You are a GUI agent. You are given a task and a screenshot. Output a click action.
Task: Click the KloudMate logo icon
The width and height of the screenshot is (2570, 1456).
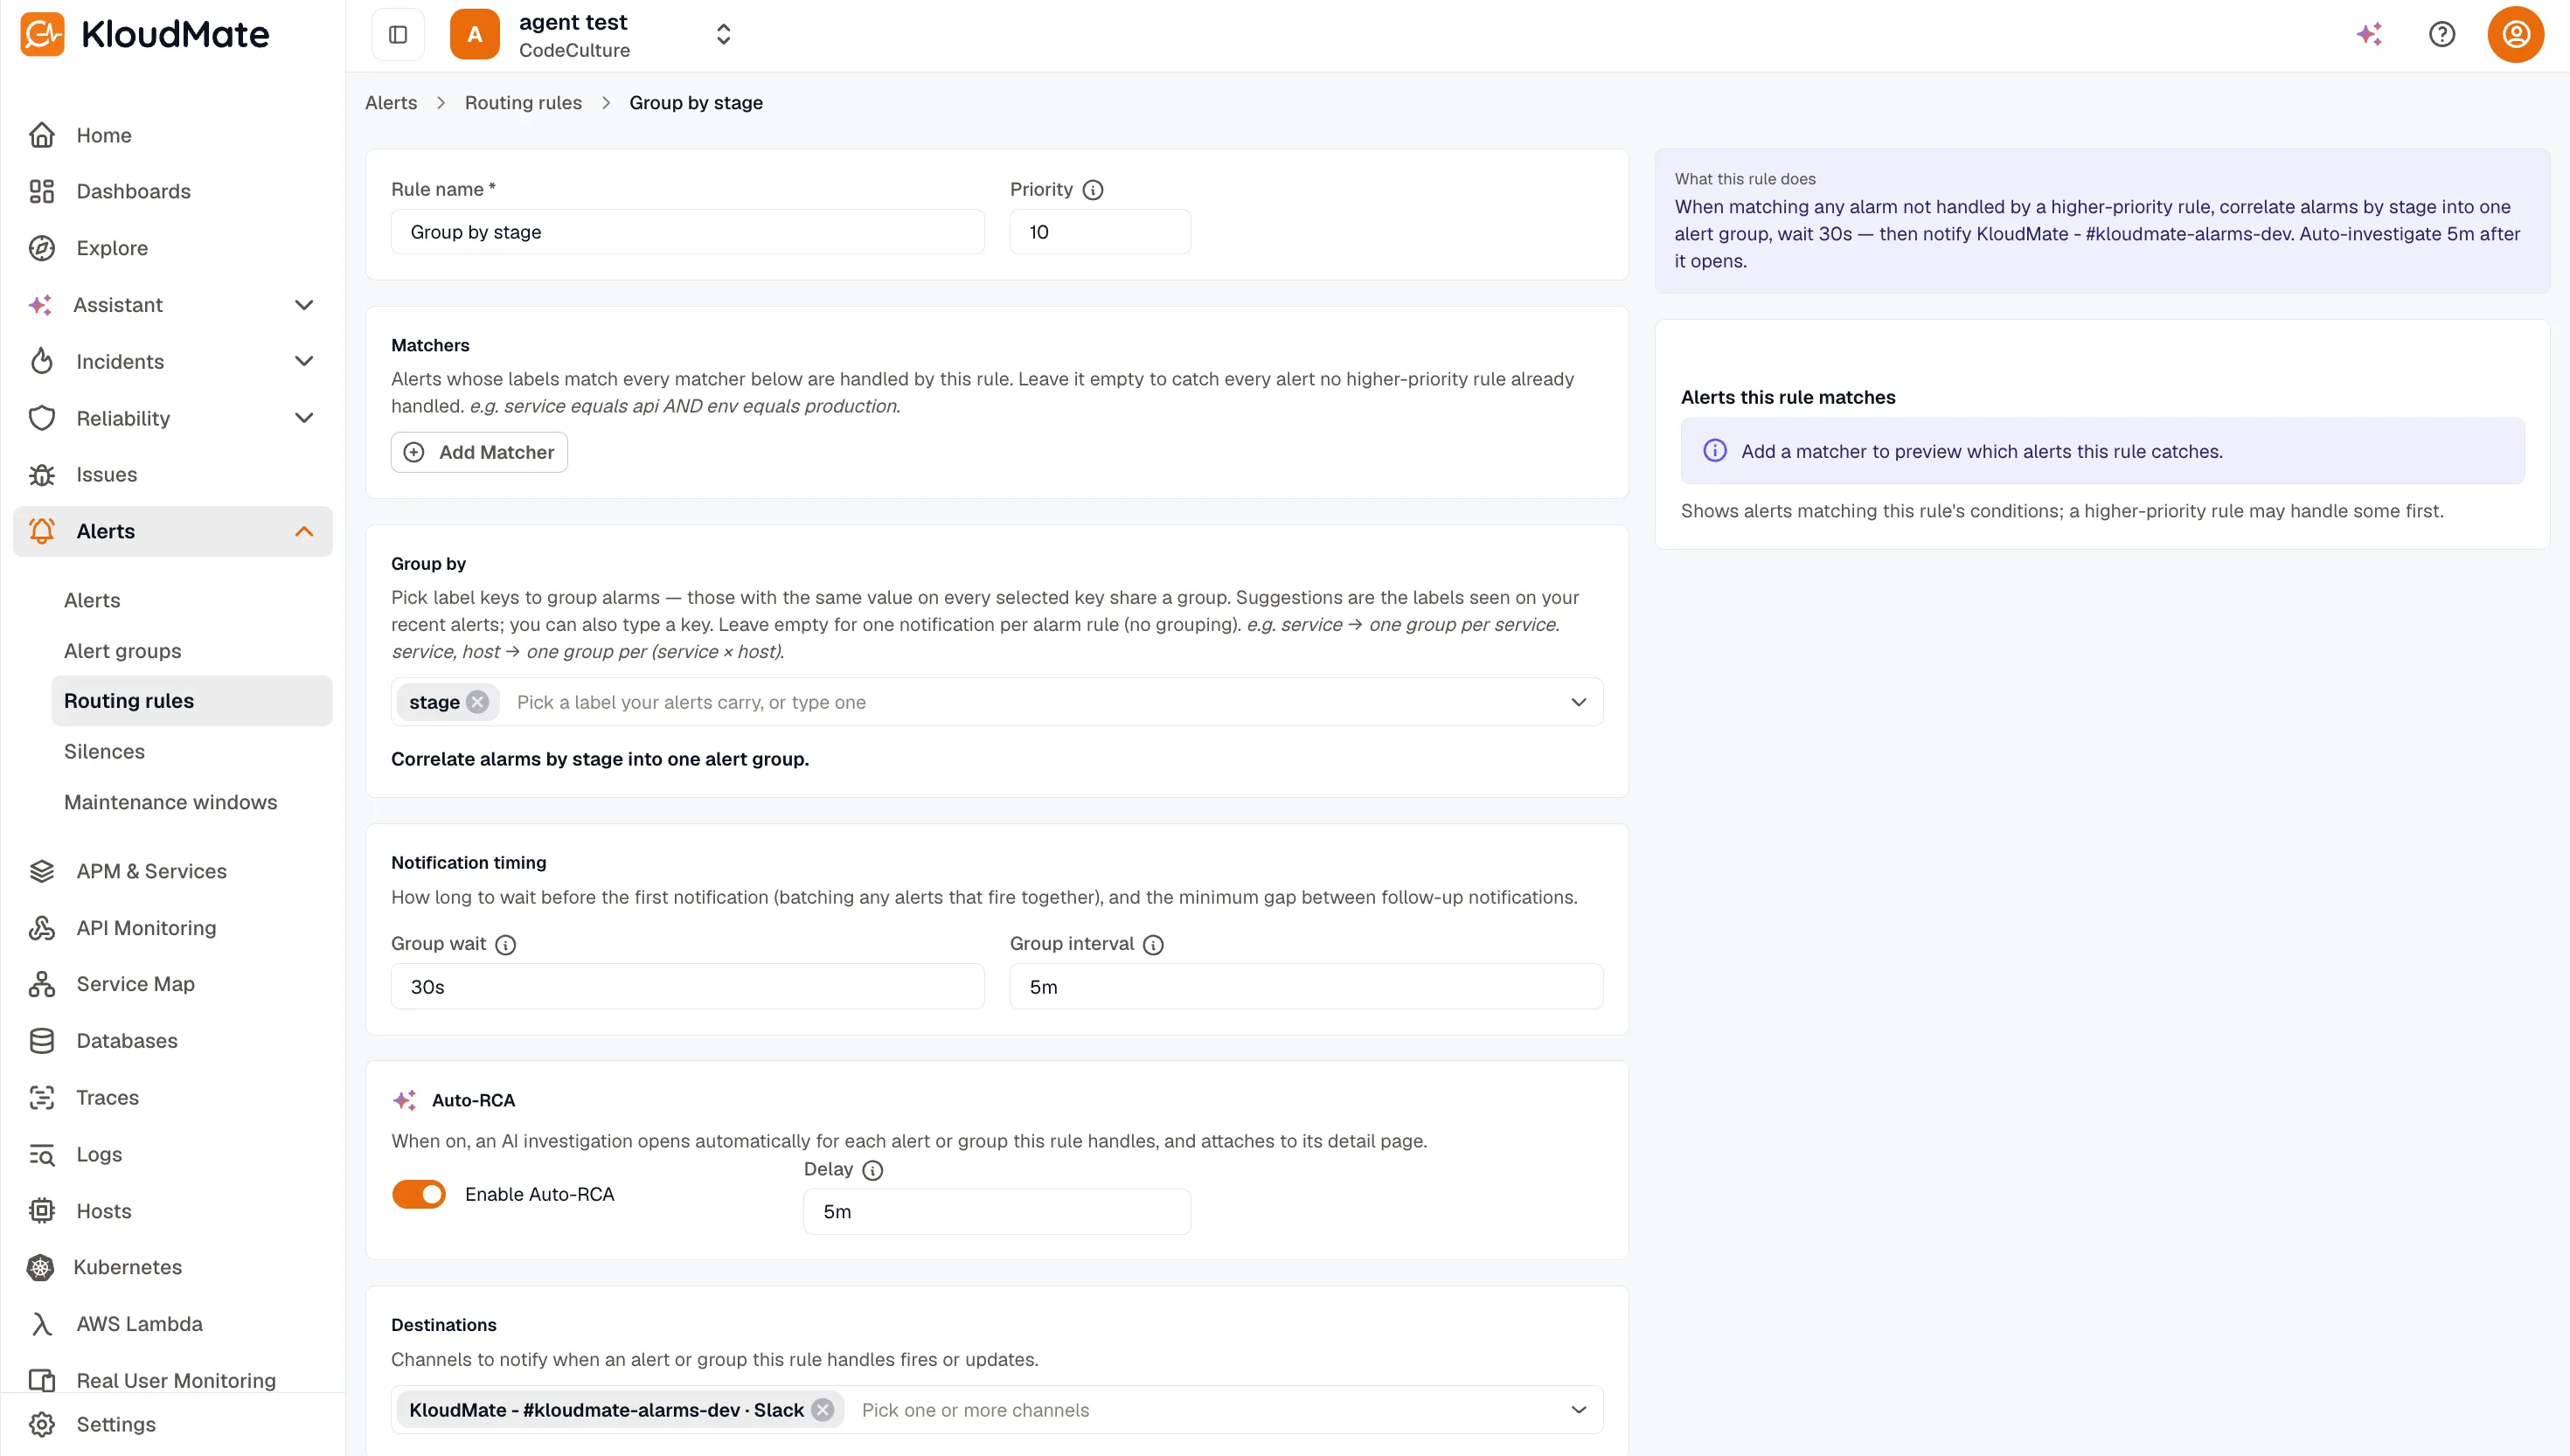[x=42, y=34]
